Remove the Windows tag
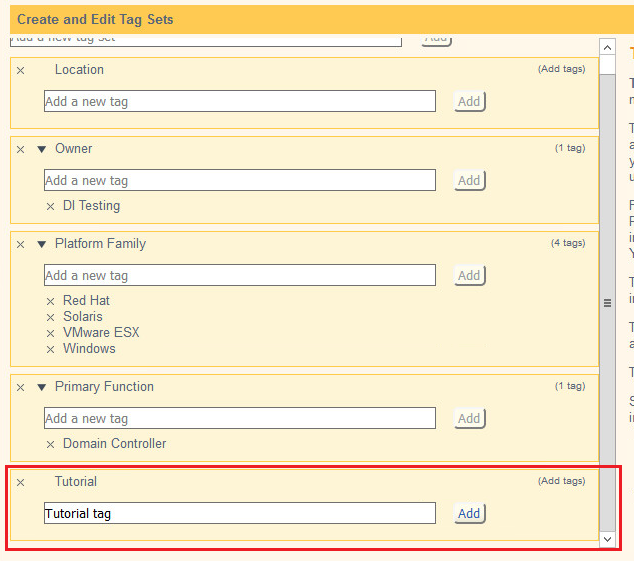The width and height of the screenshot is (634, 561). pos(50,349)
